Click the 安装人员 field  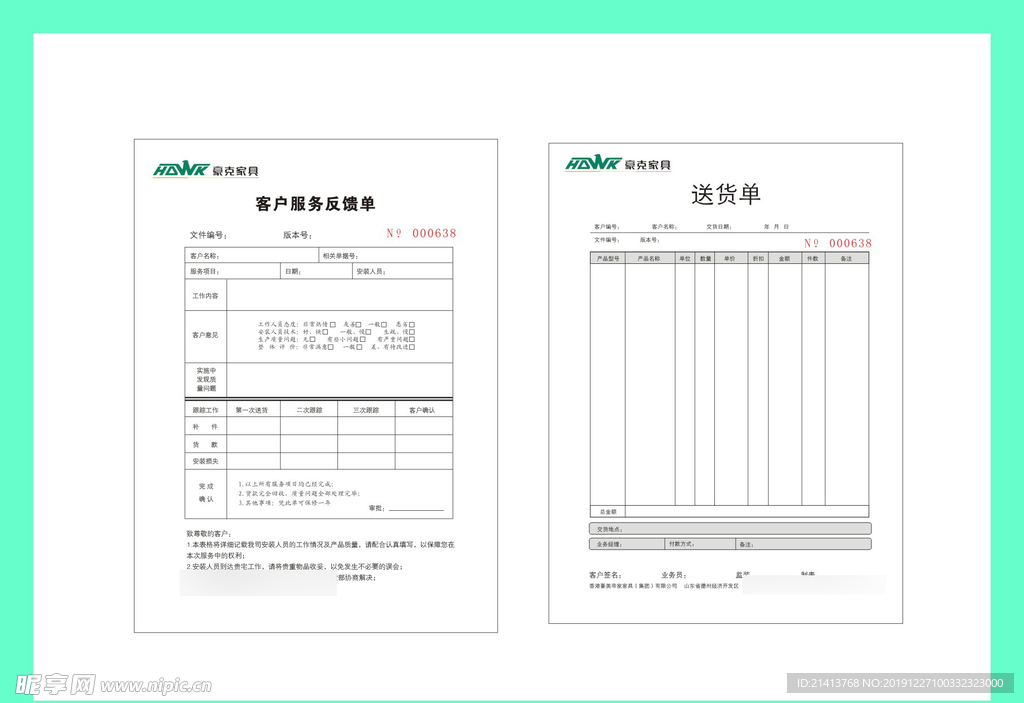pyautogui.click(x=400, y=271)
